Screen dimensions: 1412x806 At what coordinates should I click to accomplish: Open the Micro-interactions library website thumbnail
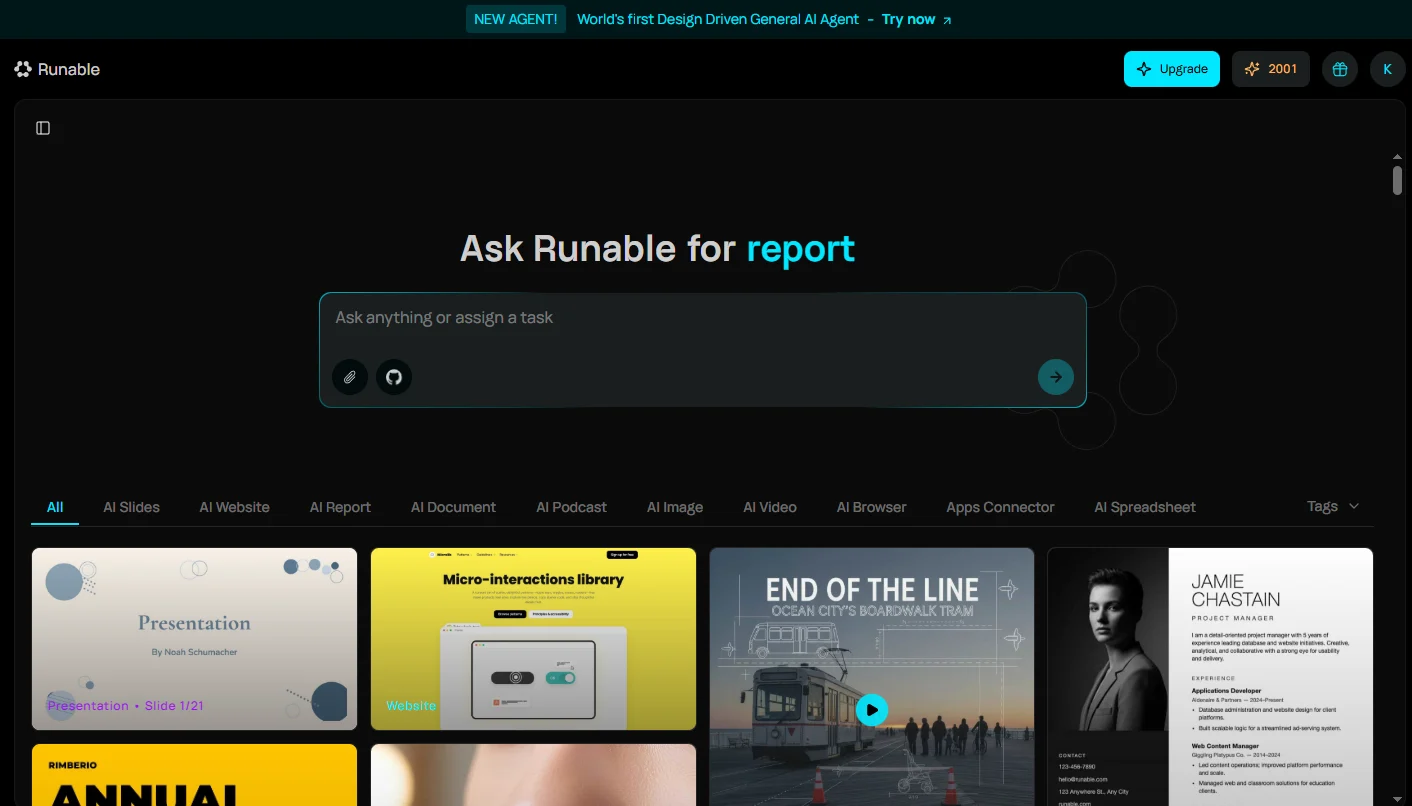pos(533,638)
